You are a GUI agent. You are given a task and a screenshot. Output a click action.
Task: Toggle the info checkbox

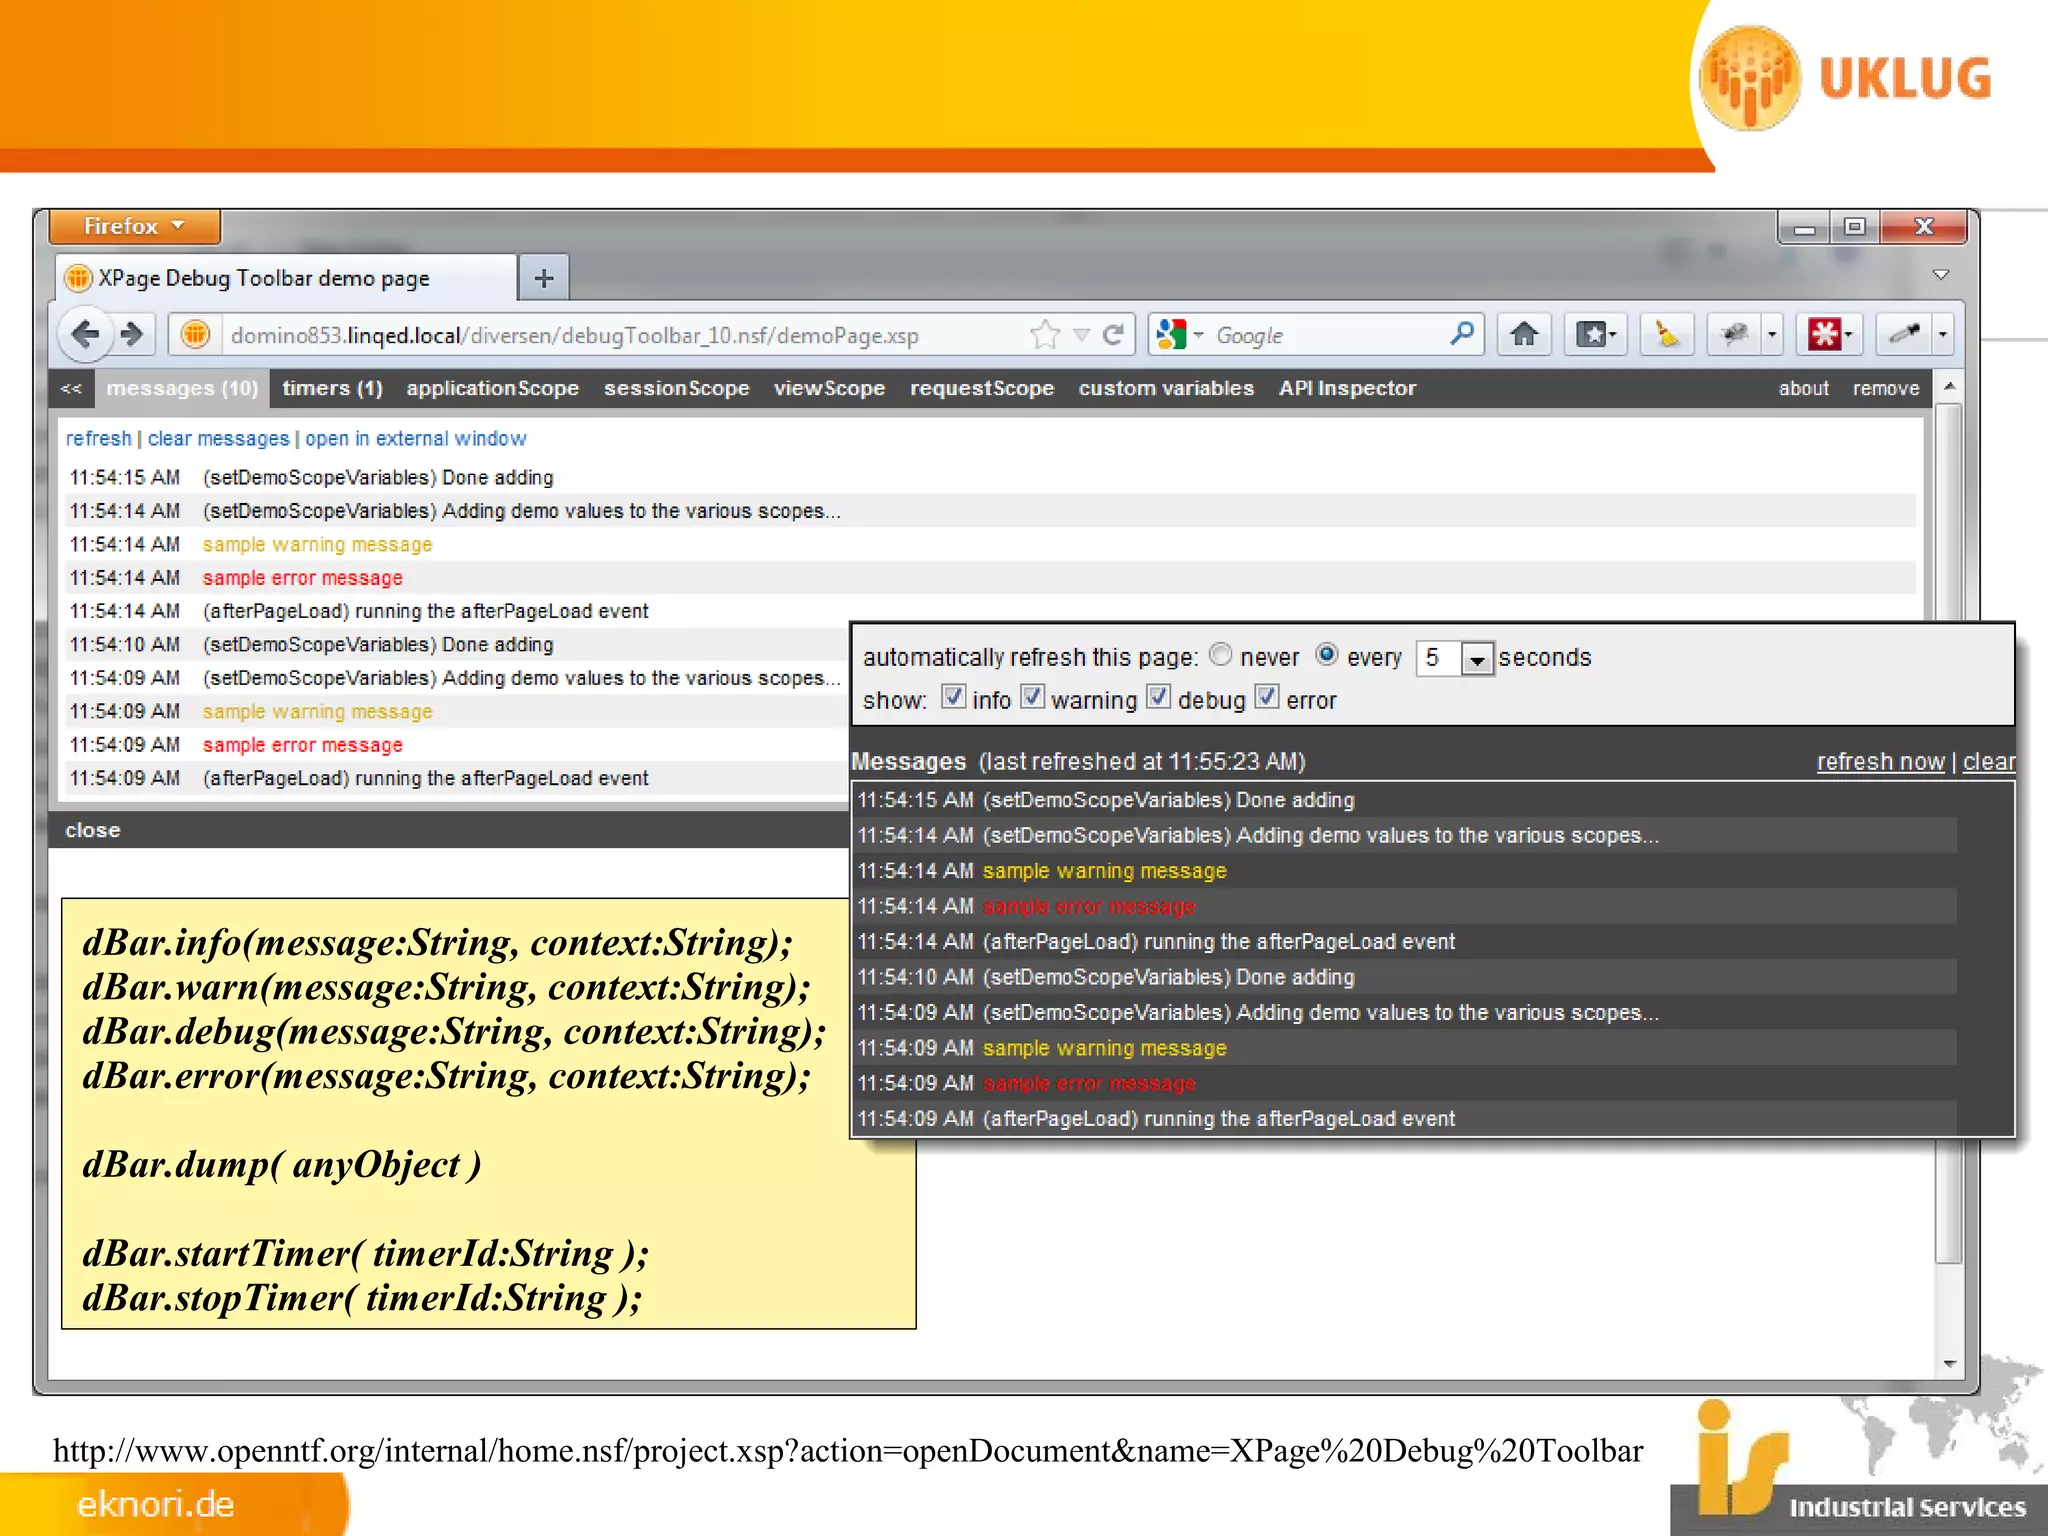click(954, 697)
